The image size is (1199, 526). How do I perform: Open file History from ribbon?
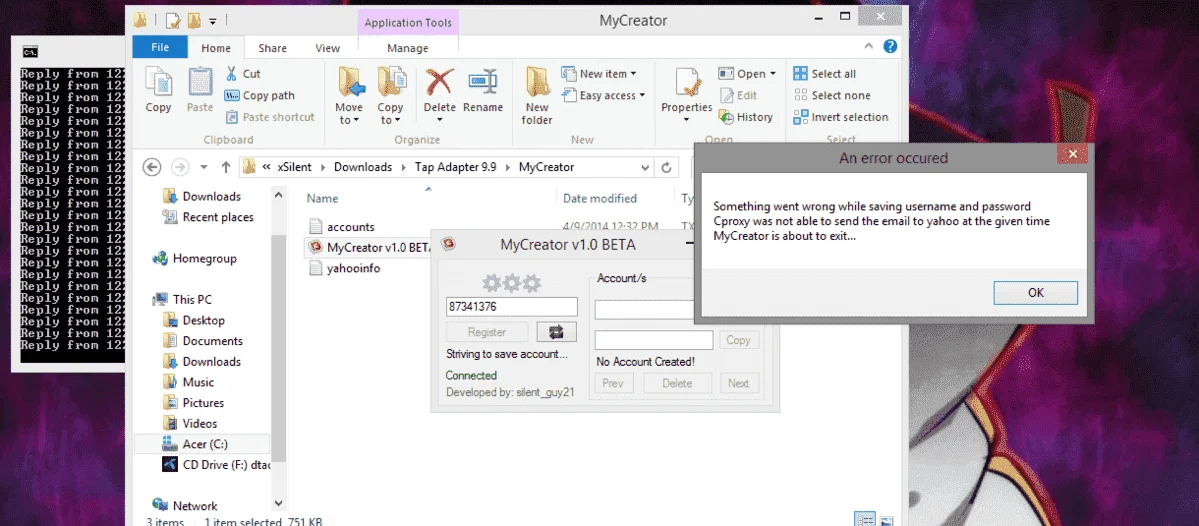[x=746, y=117]
